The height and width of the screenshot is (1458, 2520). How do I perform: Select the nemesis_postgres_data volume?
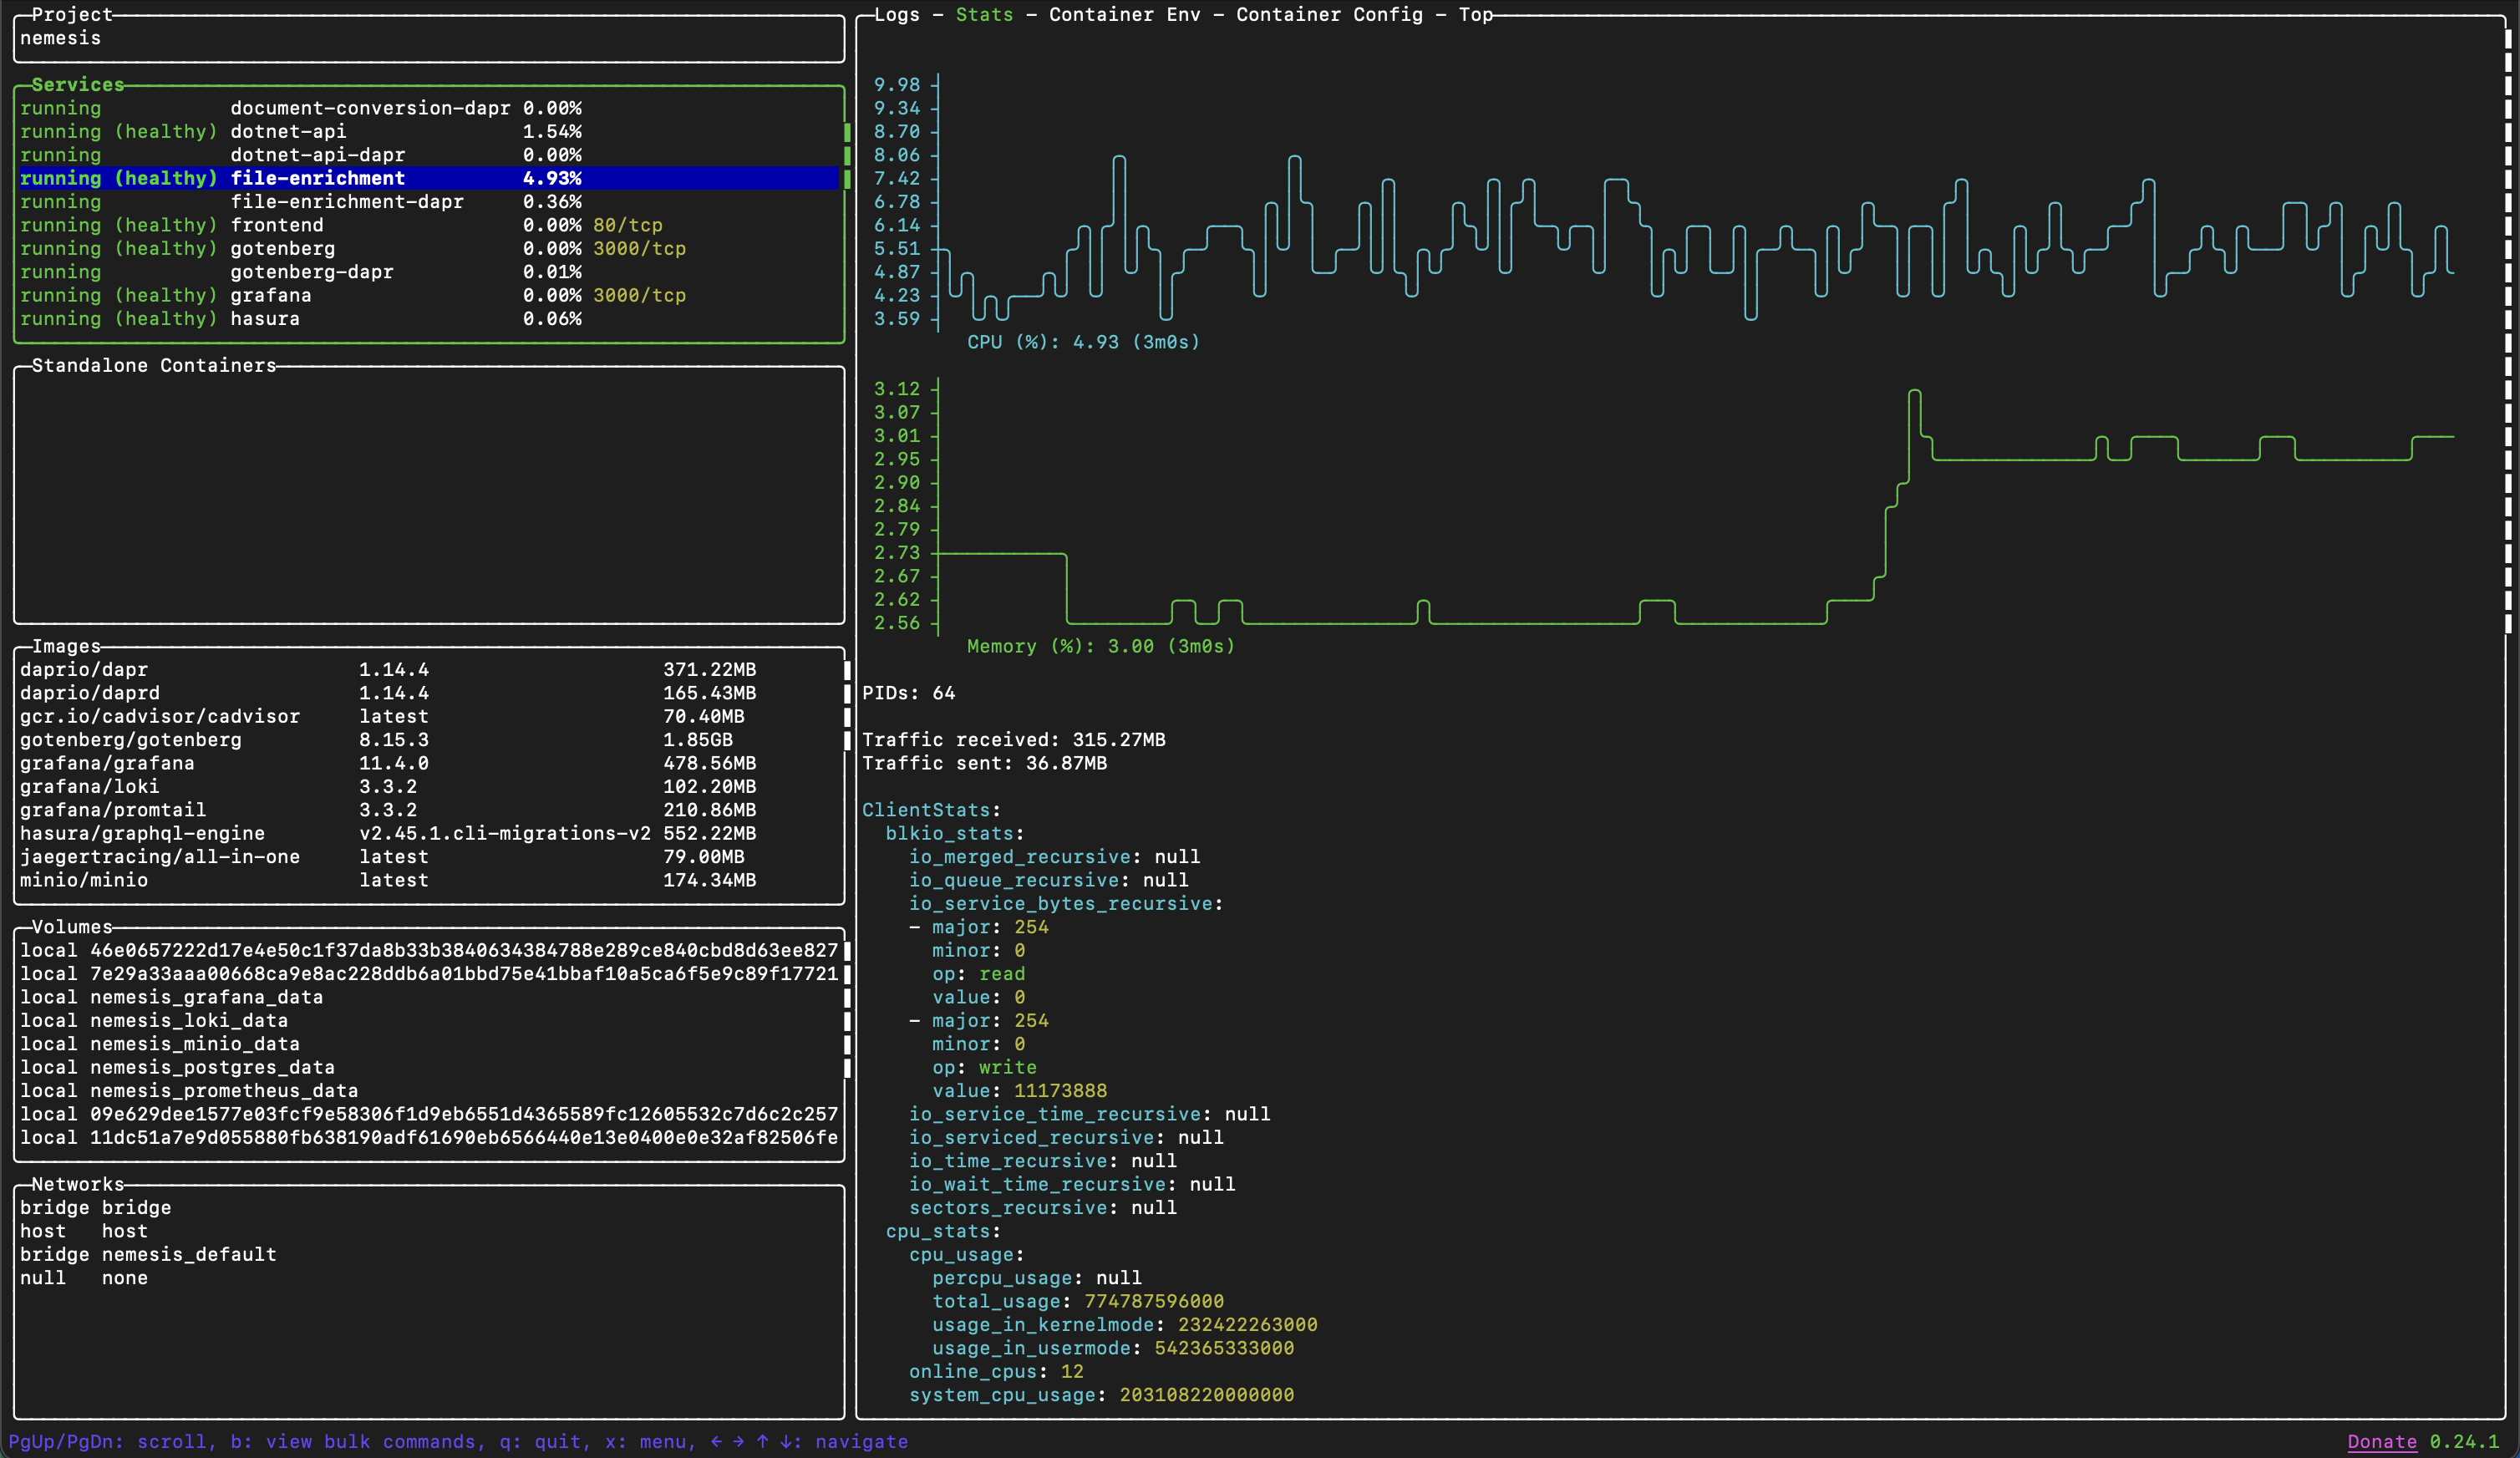click(178, 1067)
